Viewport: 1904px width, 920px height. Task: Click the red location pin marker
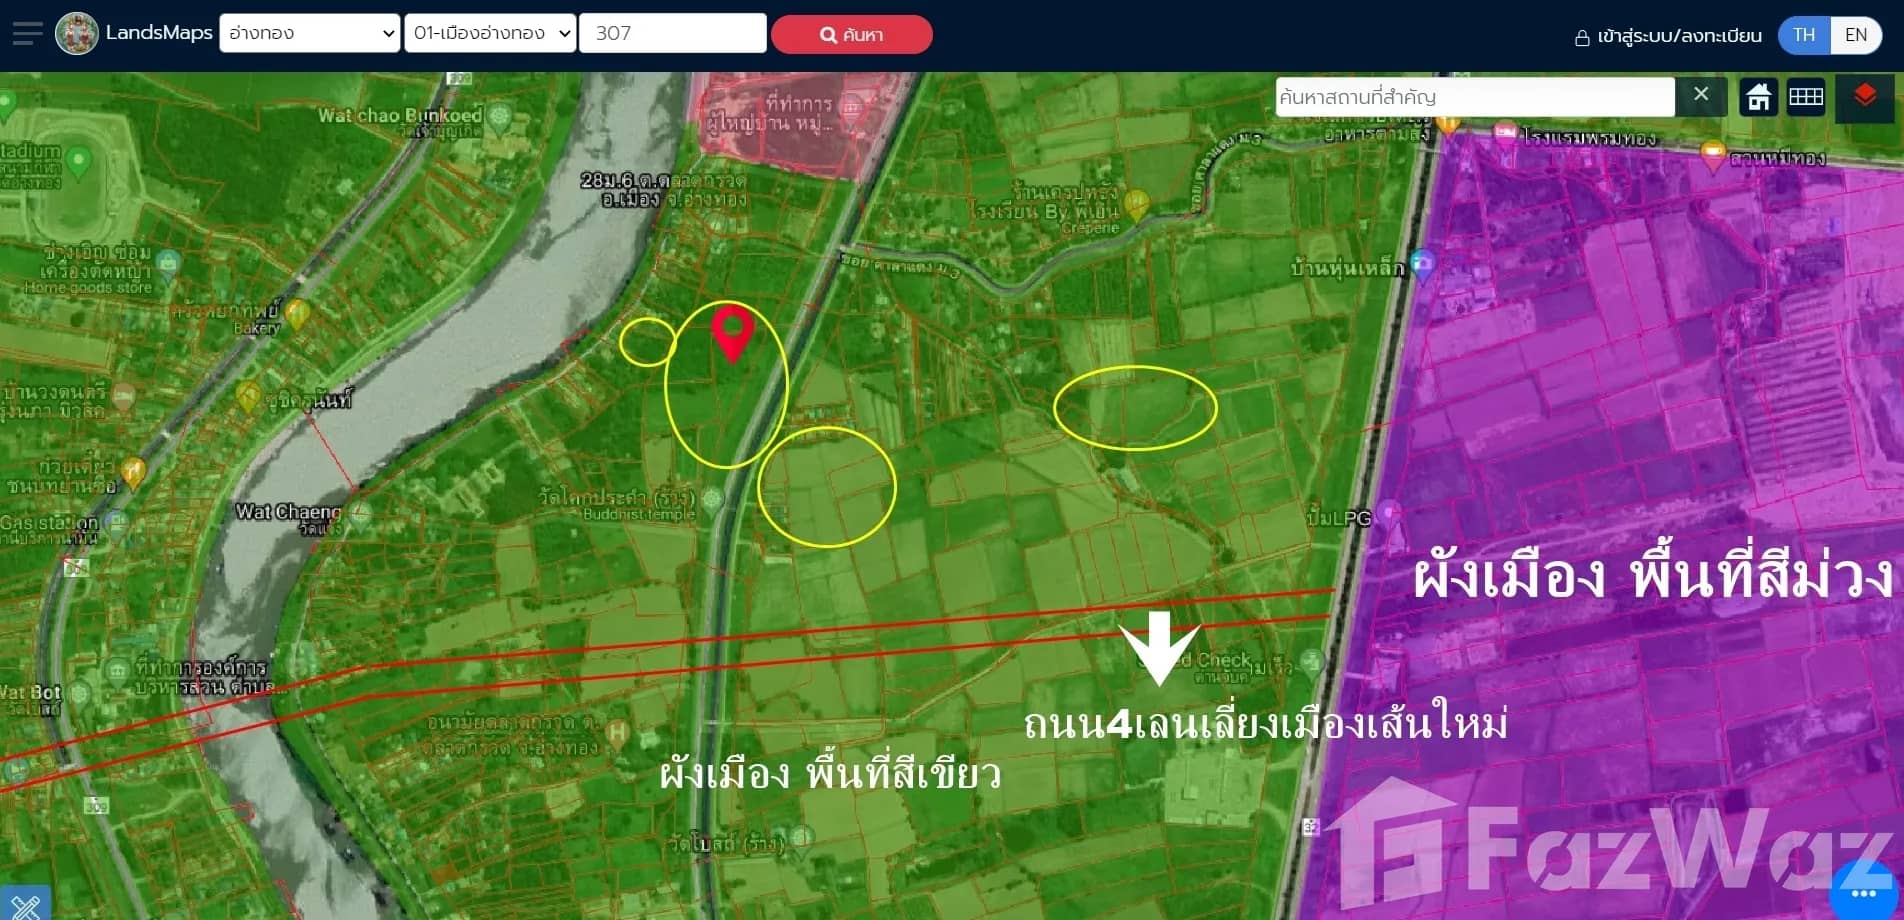(x=732, y=331)
